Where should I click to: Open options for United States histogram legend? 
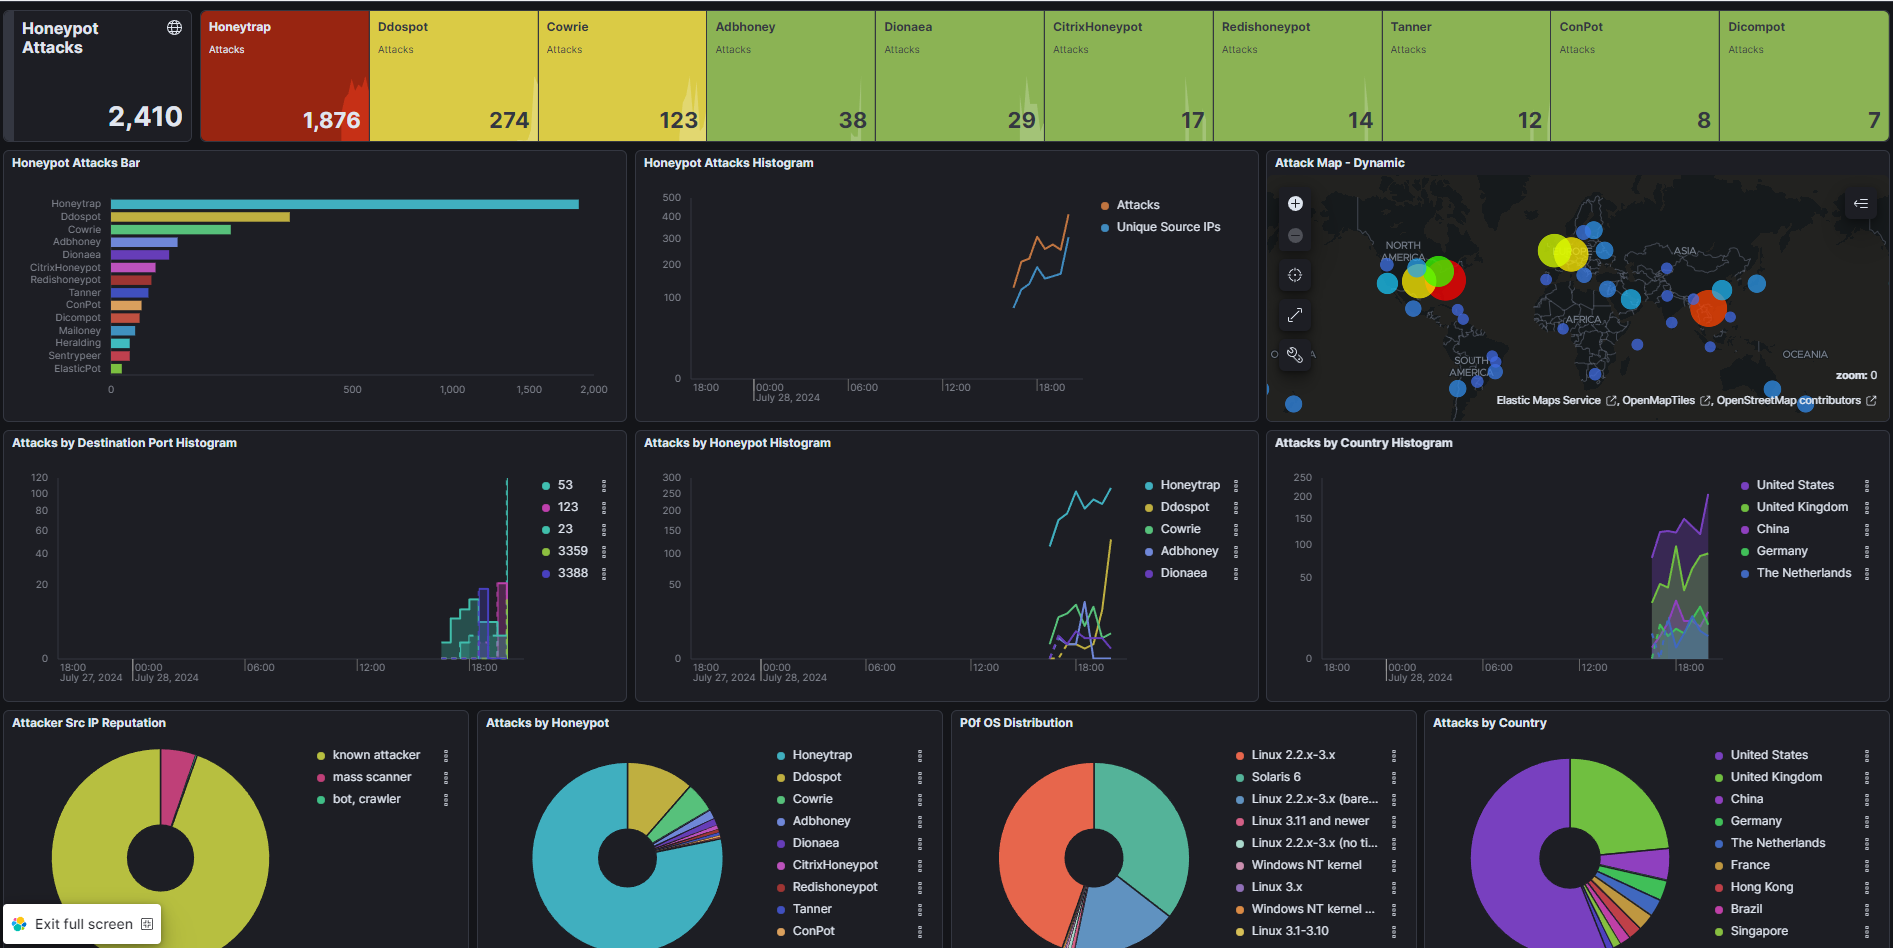[1867, 485]
